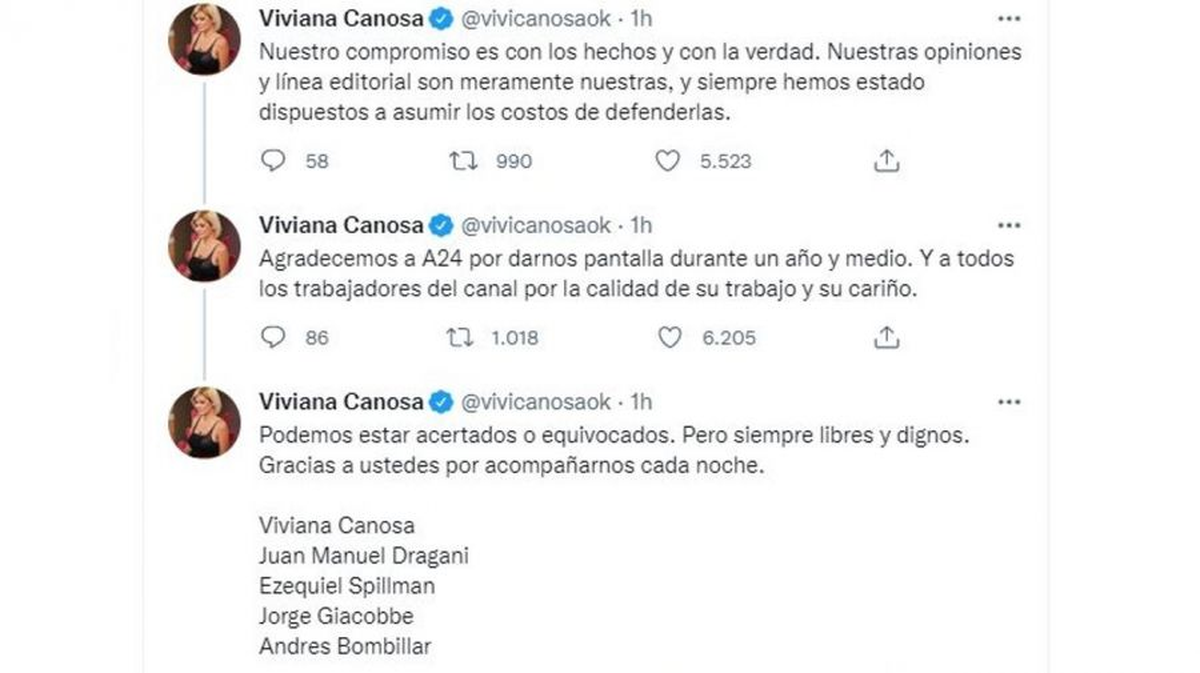Click the avatar on the A24 tweet
1200x673 pixels.
204,245
